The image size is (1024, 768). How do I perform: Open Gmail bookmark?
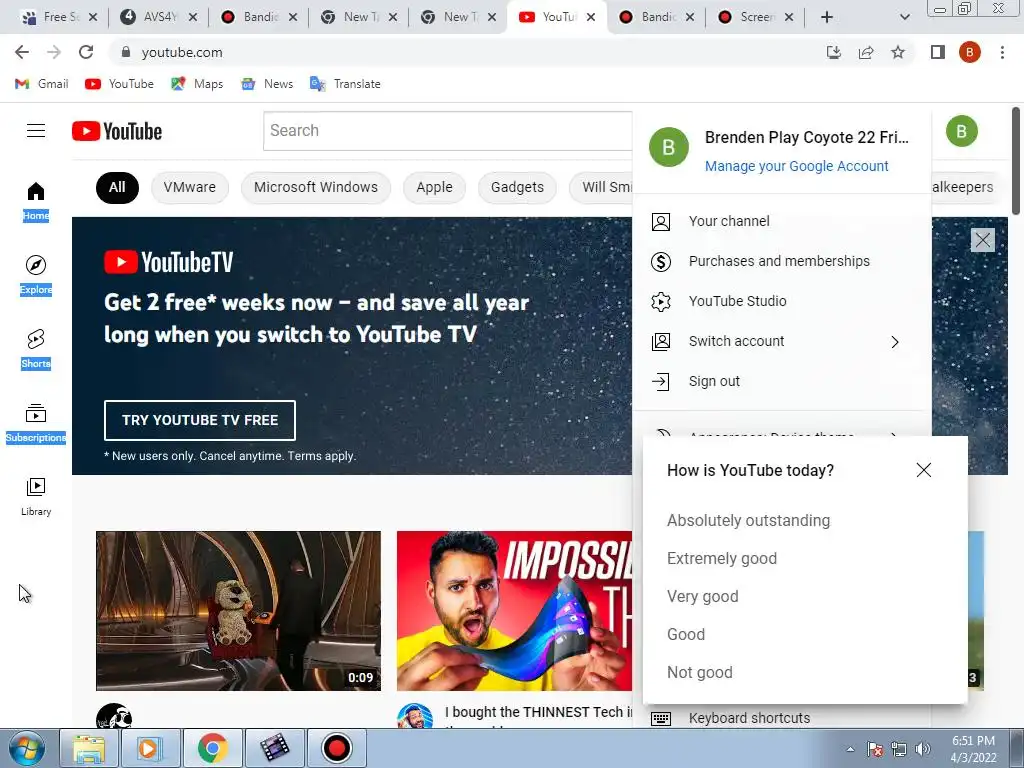42,84
